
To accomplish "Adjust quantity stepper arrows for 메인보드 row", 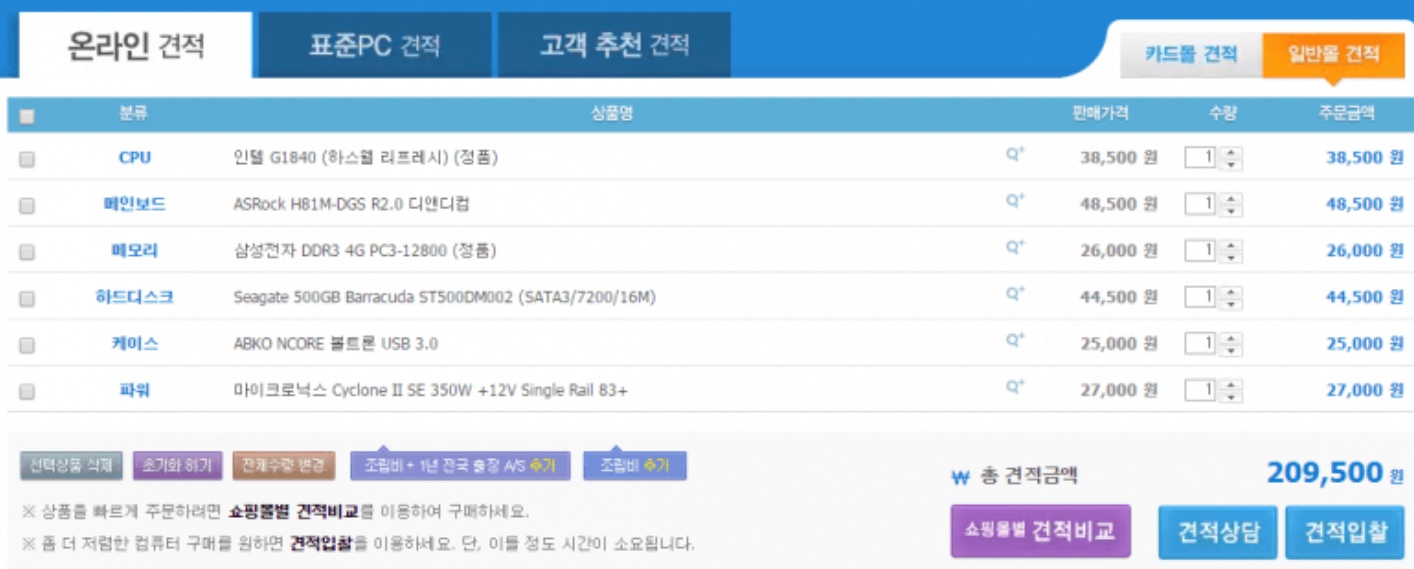I will click(x=1231, y=204).
